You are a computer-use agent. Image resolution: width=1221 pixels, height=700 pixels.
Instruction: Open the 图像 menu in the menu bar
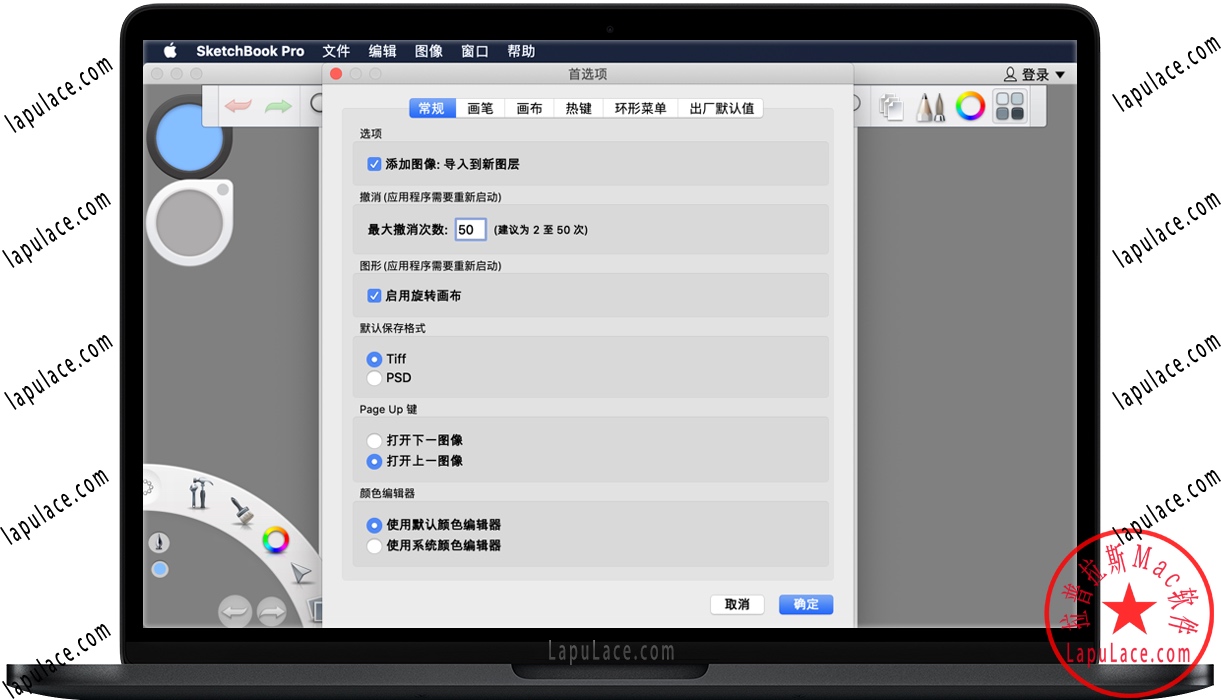click(x=428, y=51)
